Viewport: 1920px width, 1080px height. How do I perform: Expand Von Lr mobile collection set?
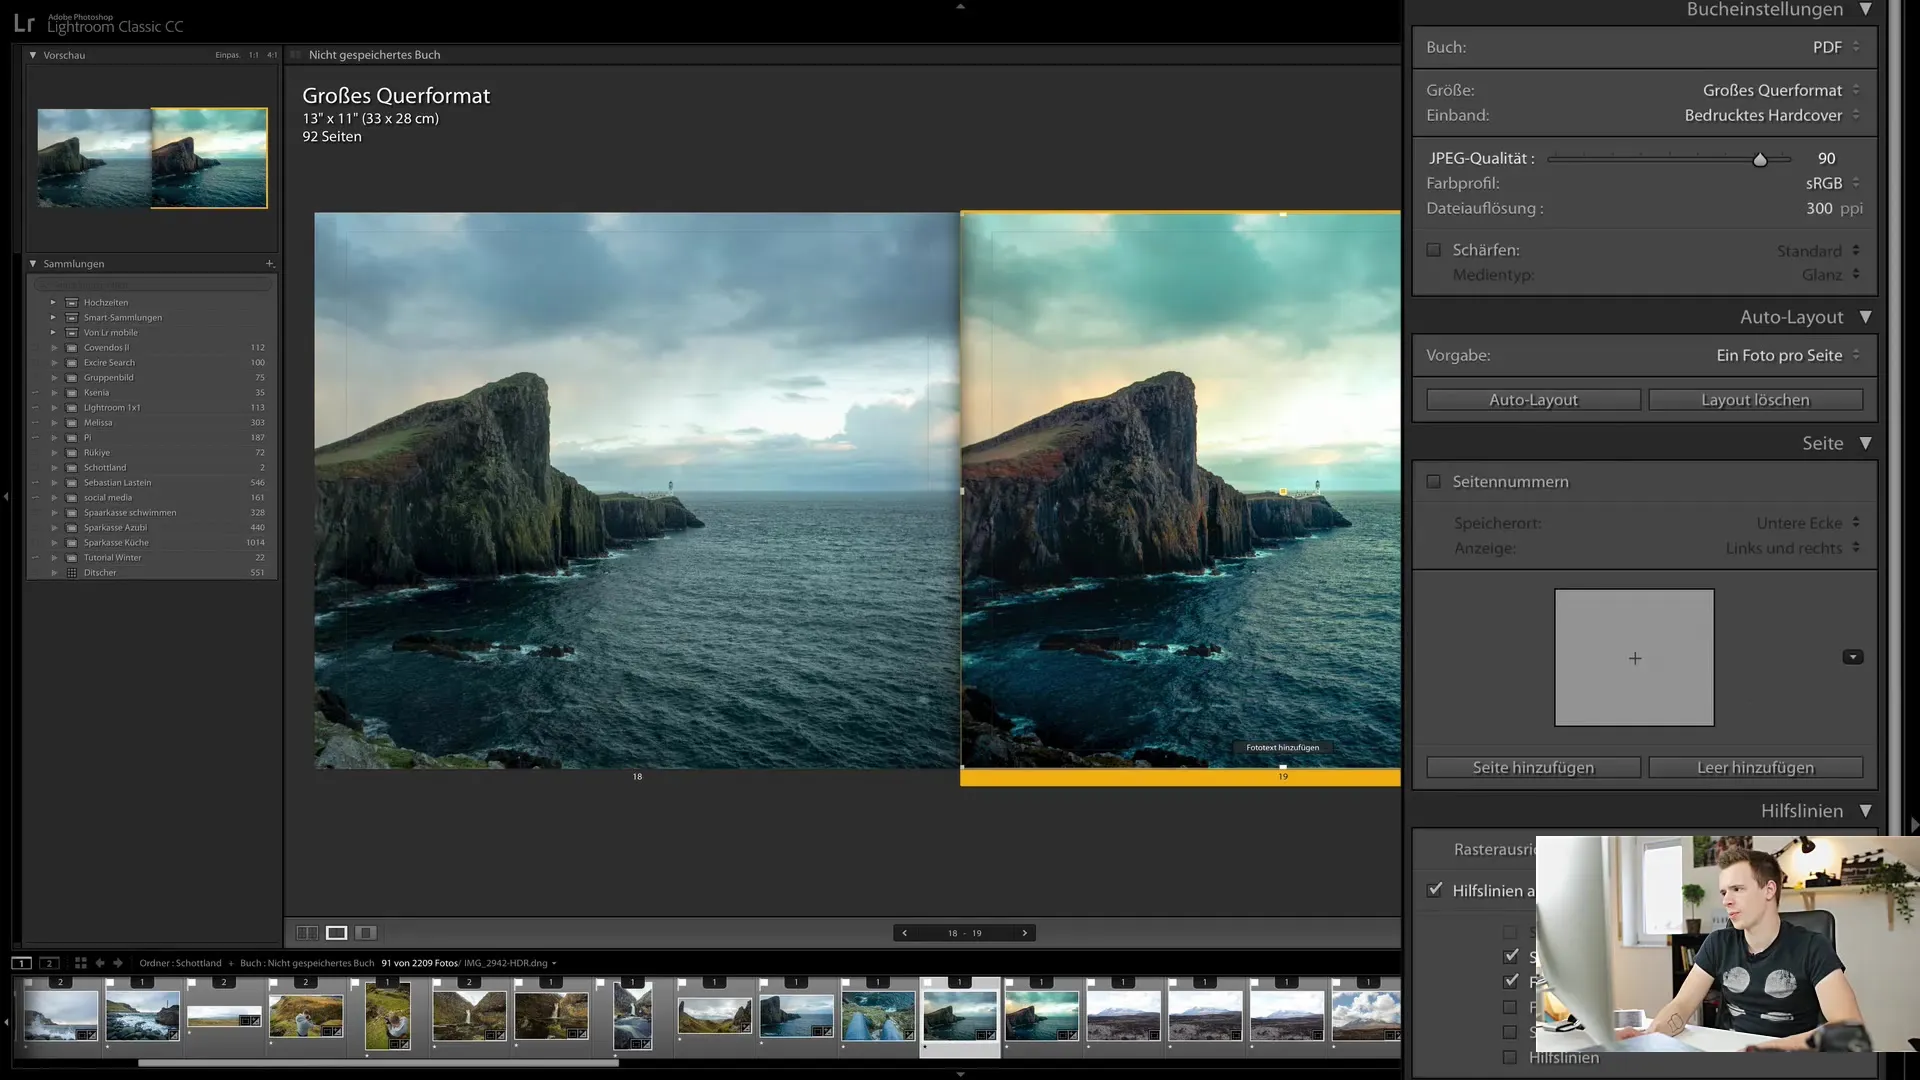pos(53,332)
